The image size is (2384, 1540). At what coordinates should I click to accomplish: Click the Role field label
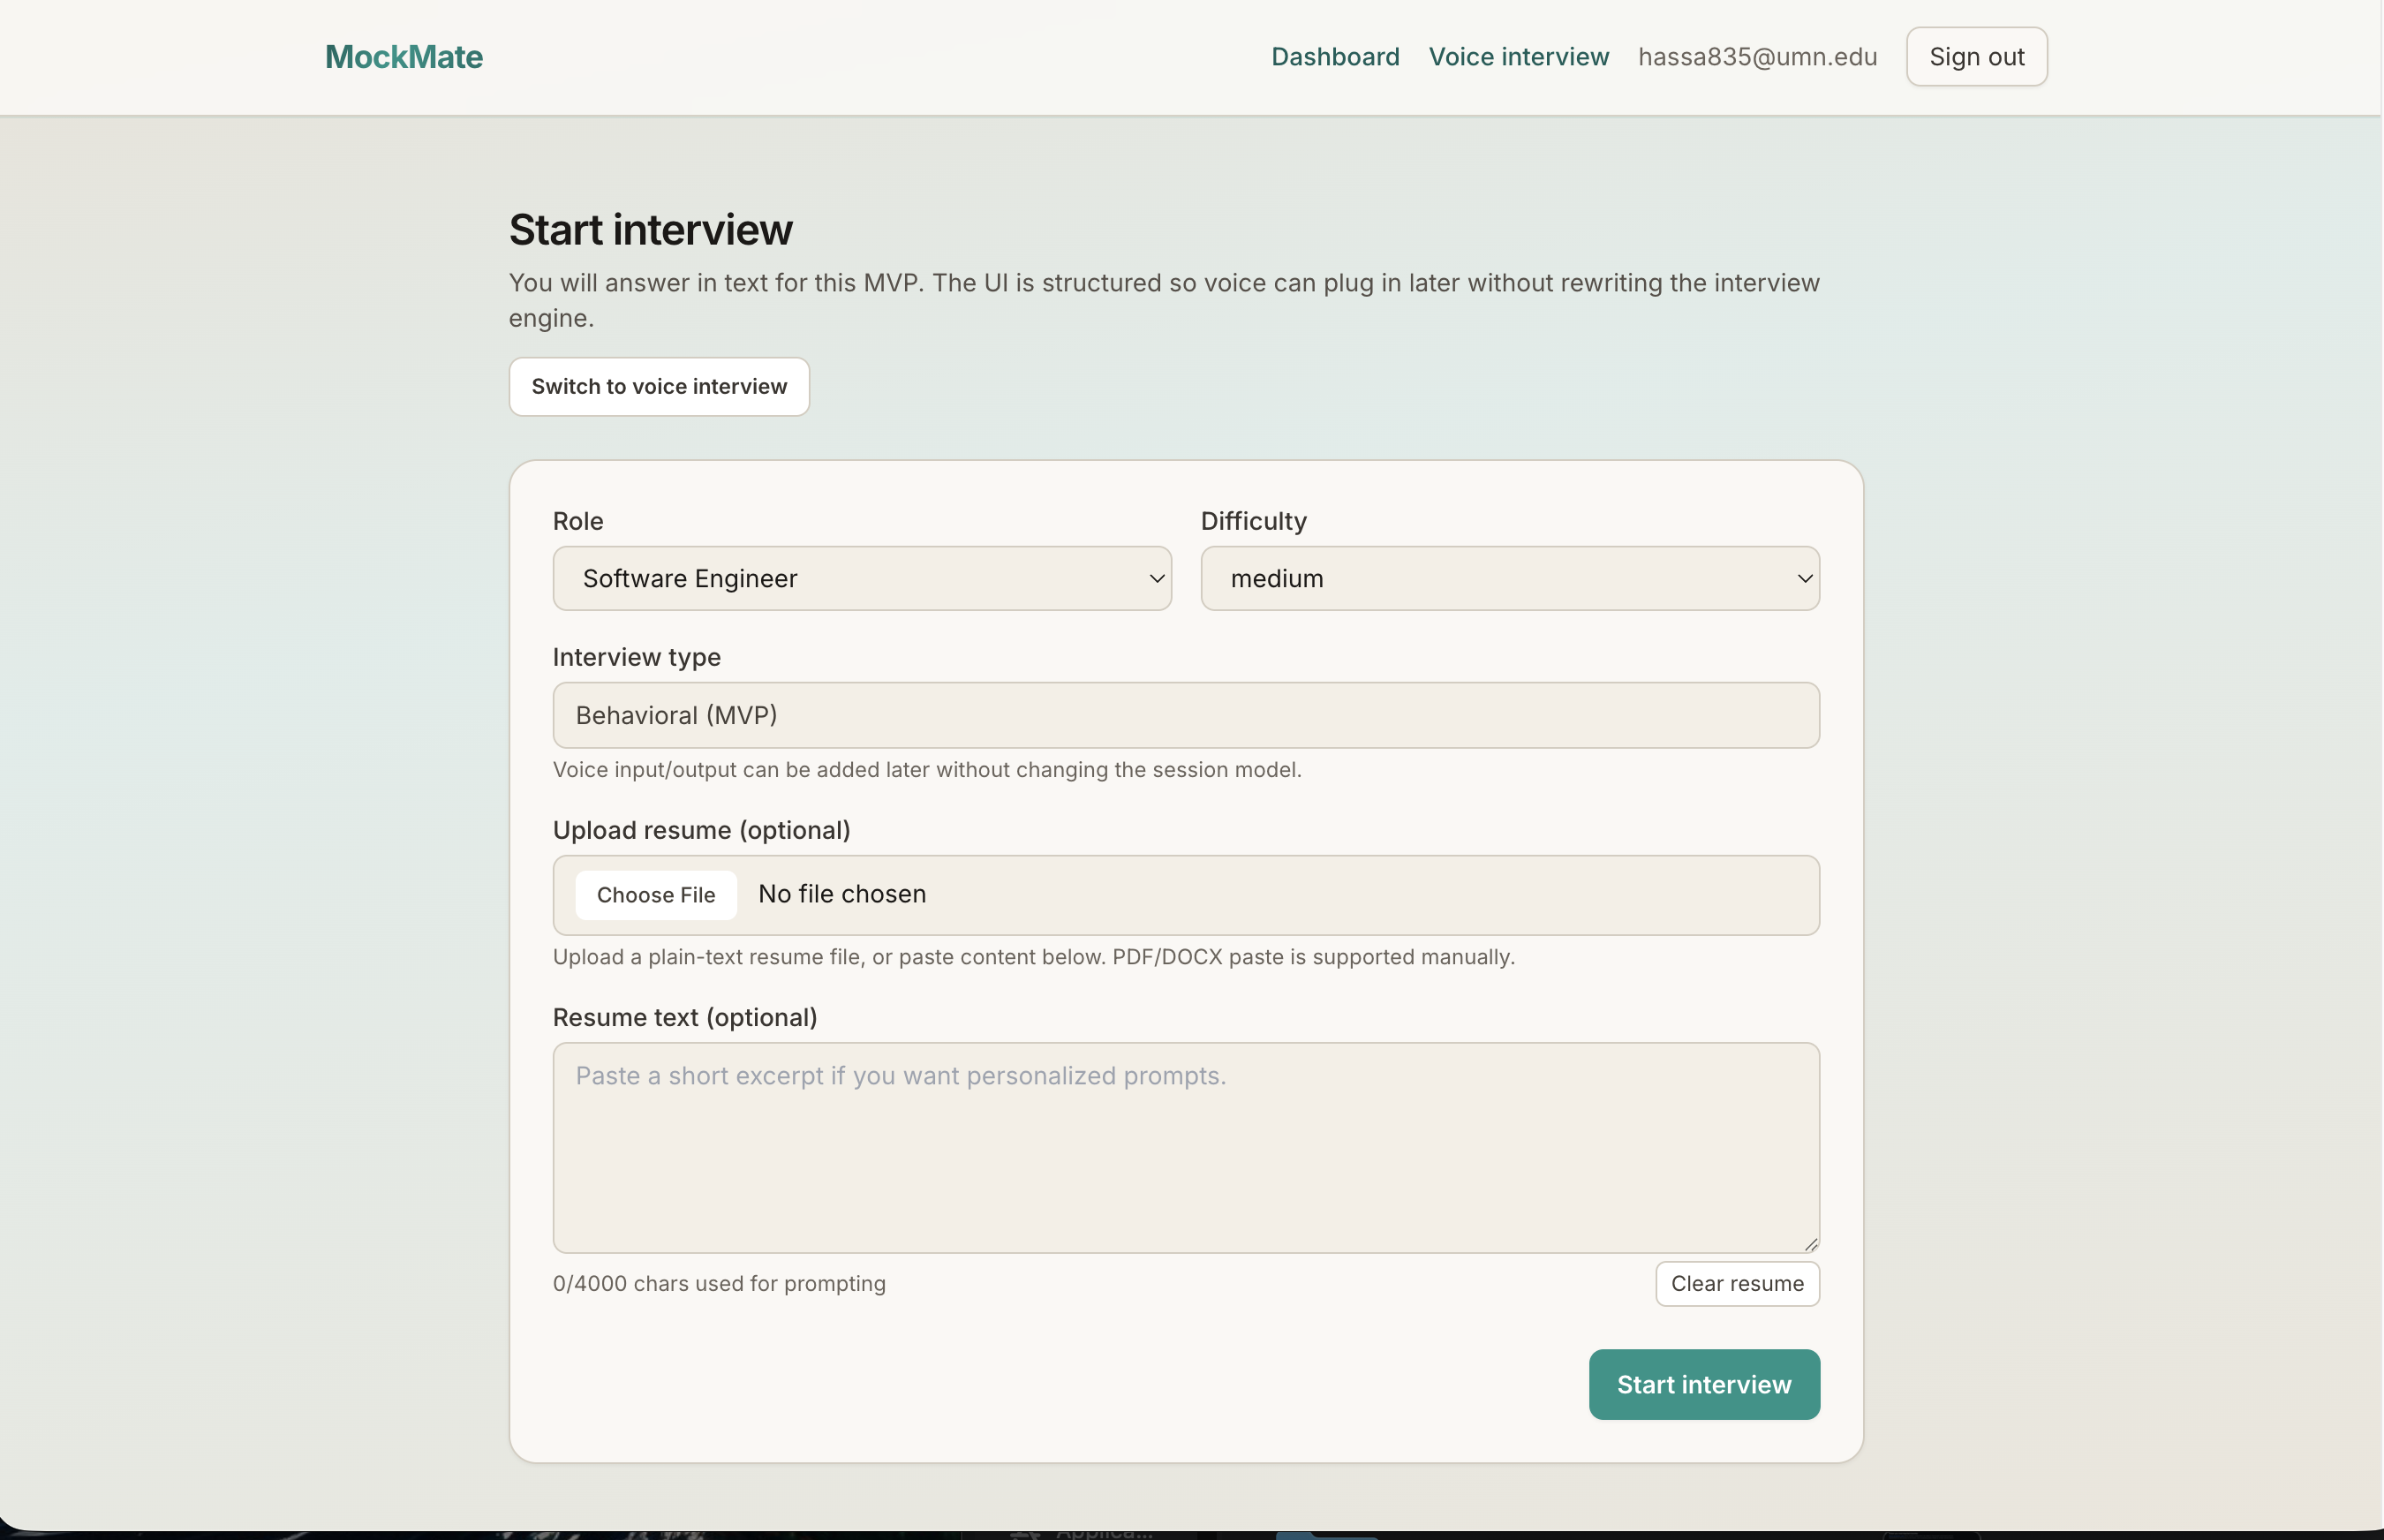point(578,521)
